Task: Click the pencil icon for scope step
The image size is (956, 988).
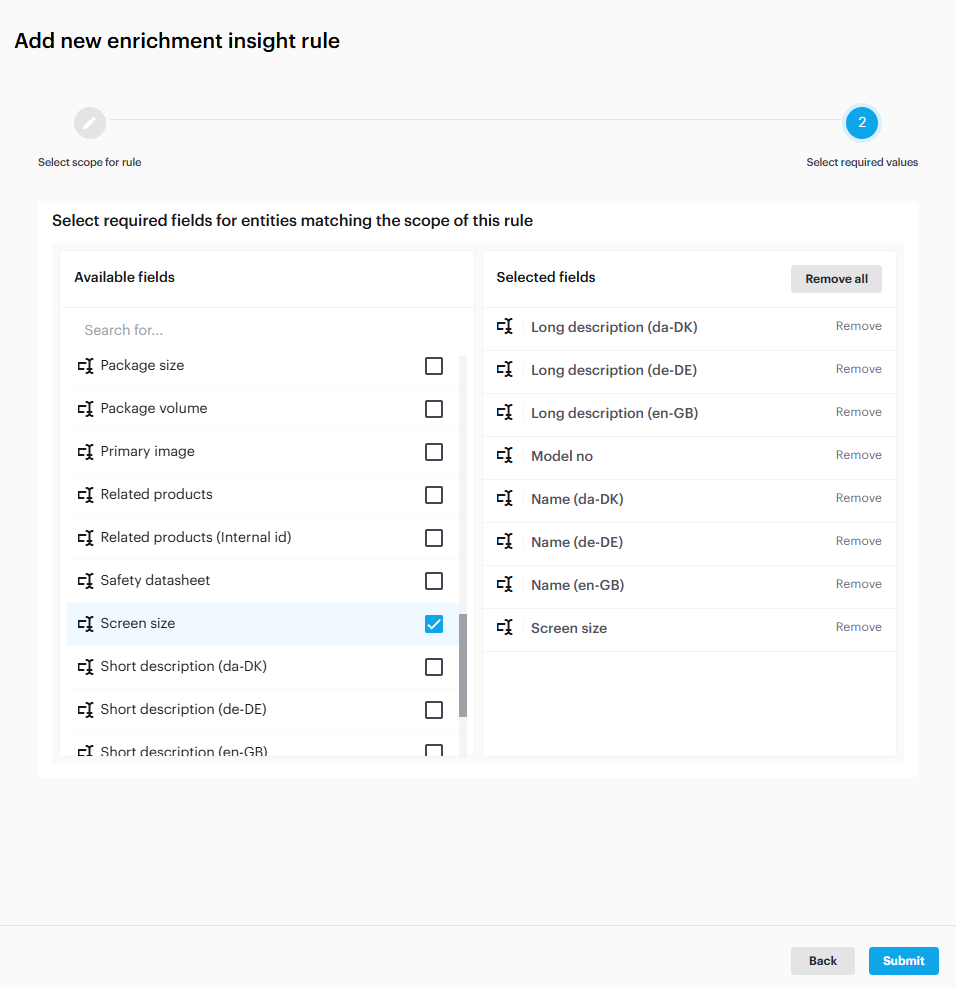Action: pyautogui.click(x=90, y=123)
